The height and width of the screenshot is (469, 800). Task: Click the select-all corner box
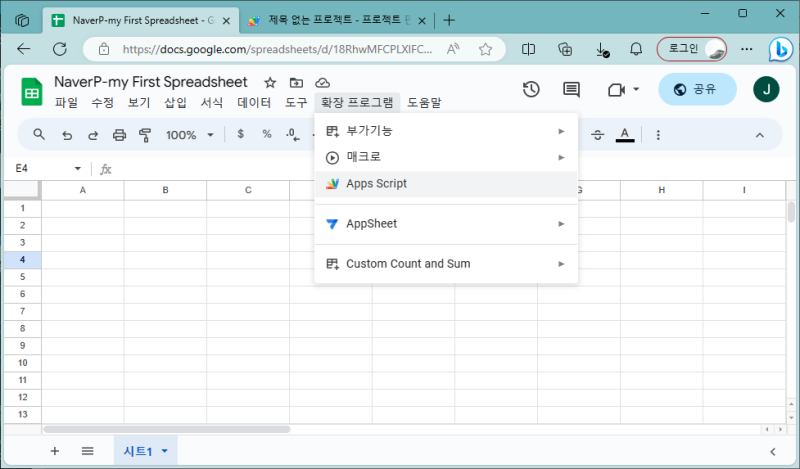click(22, 189)
